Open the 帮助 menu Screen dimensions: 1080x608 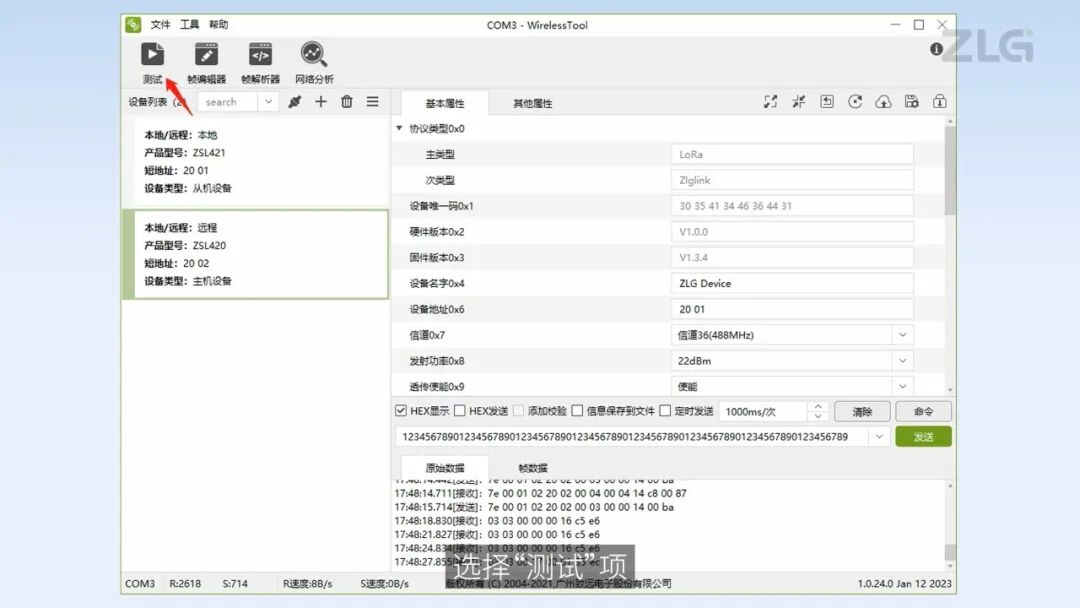(x=218, y=25)
